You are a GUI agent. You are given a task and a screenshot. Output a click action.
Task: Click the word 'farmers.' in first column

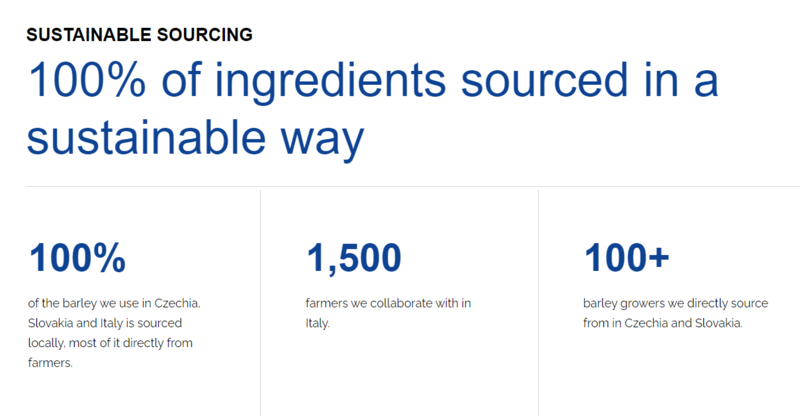(50, 363)
